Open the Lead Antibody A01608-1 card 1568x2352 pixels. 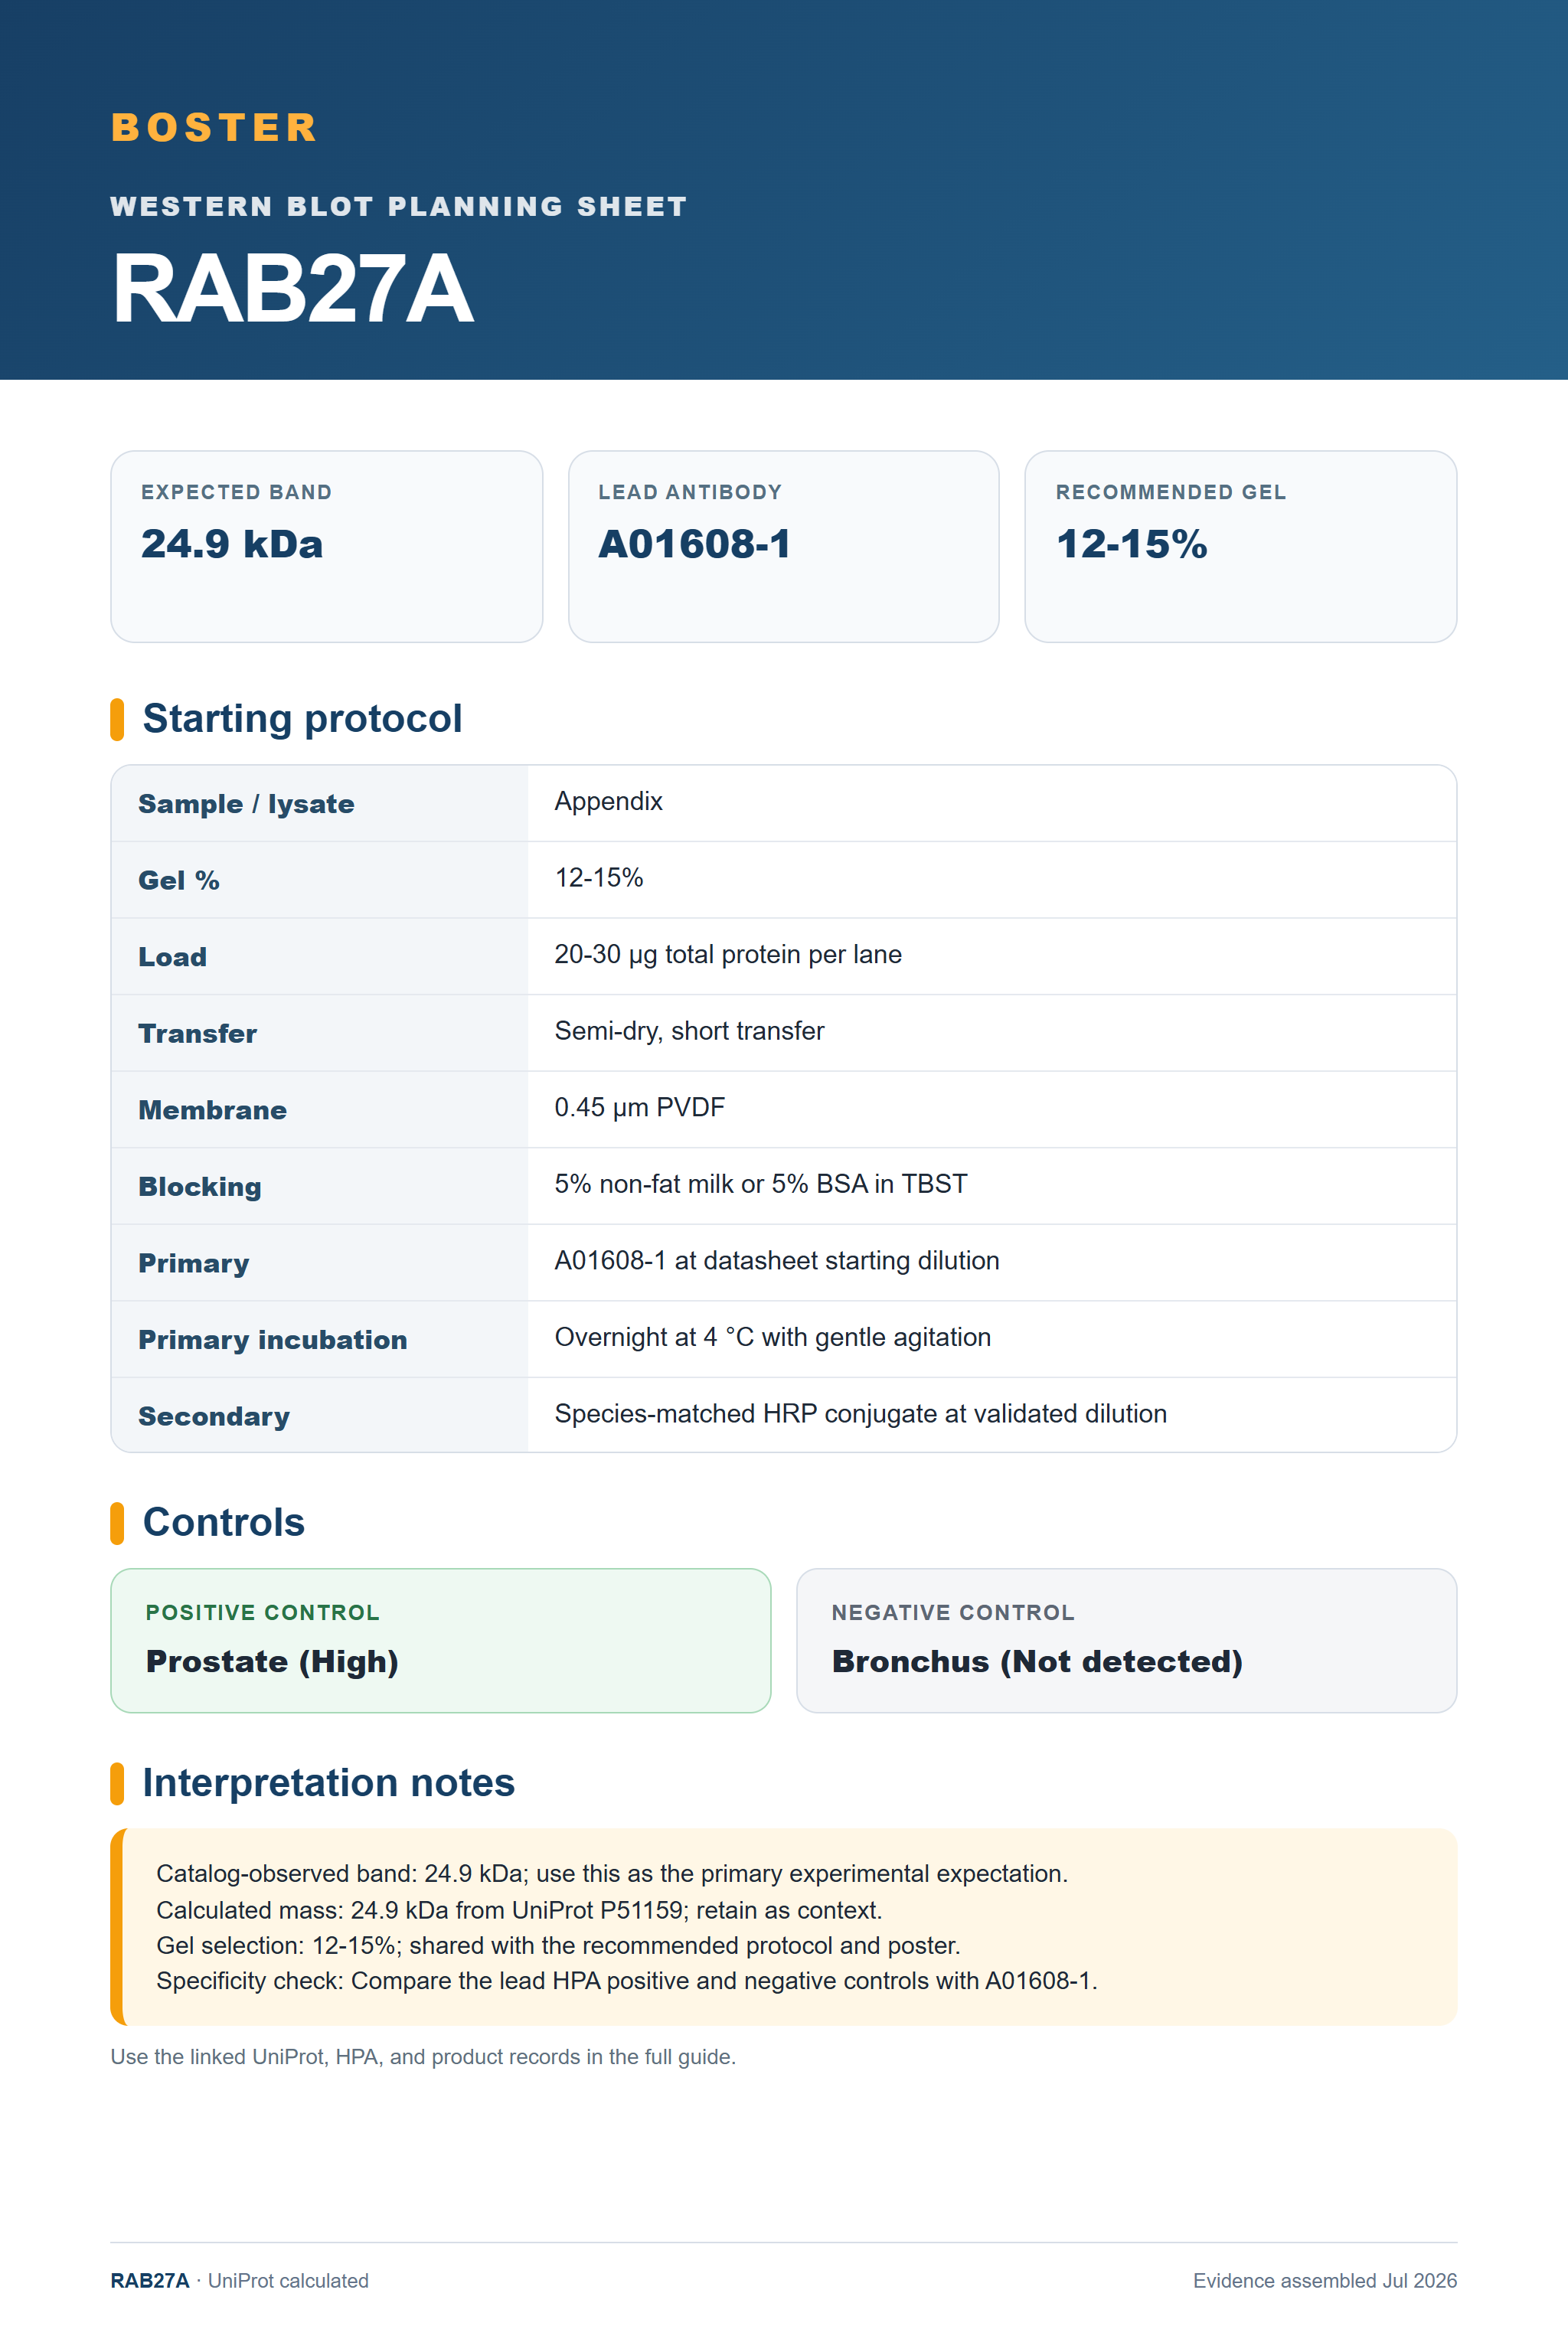click(783, 546)
